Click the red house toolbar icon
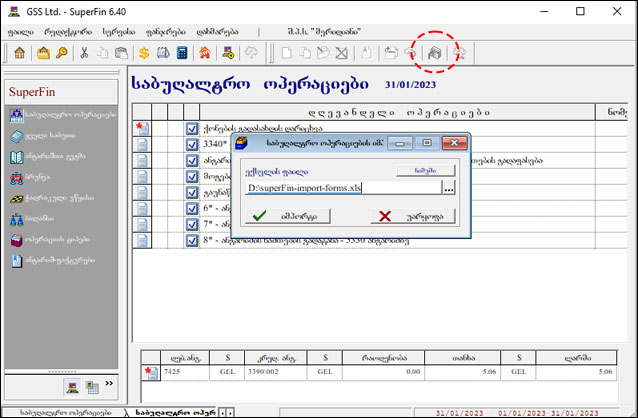The width and height of the screenshot is (638, 418). tap(205, 53)
